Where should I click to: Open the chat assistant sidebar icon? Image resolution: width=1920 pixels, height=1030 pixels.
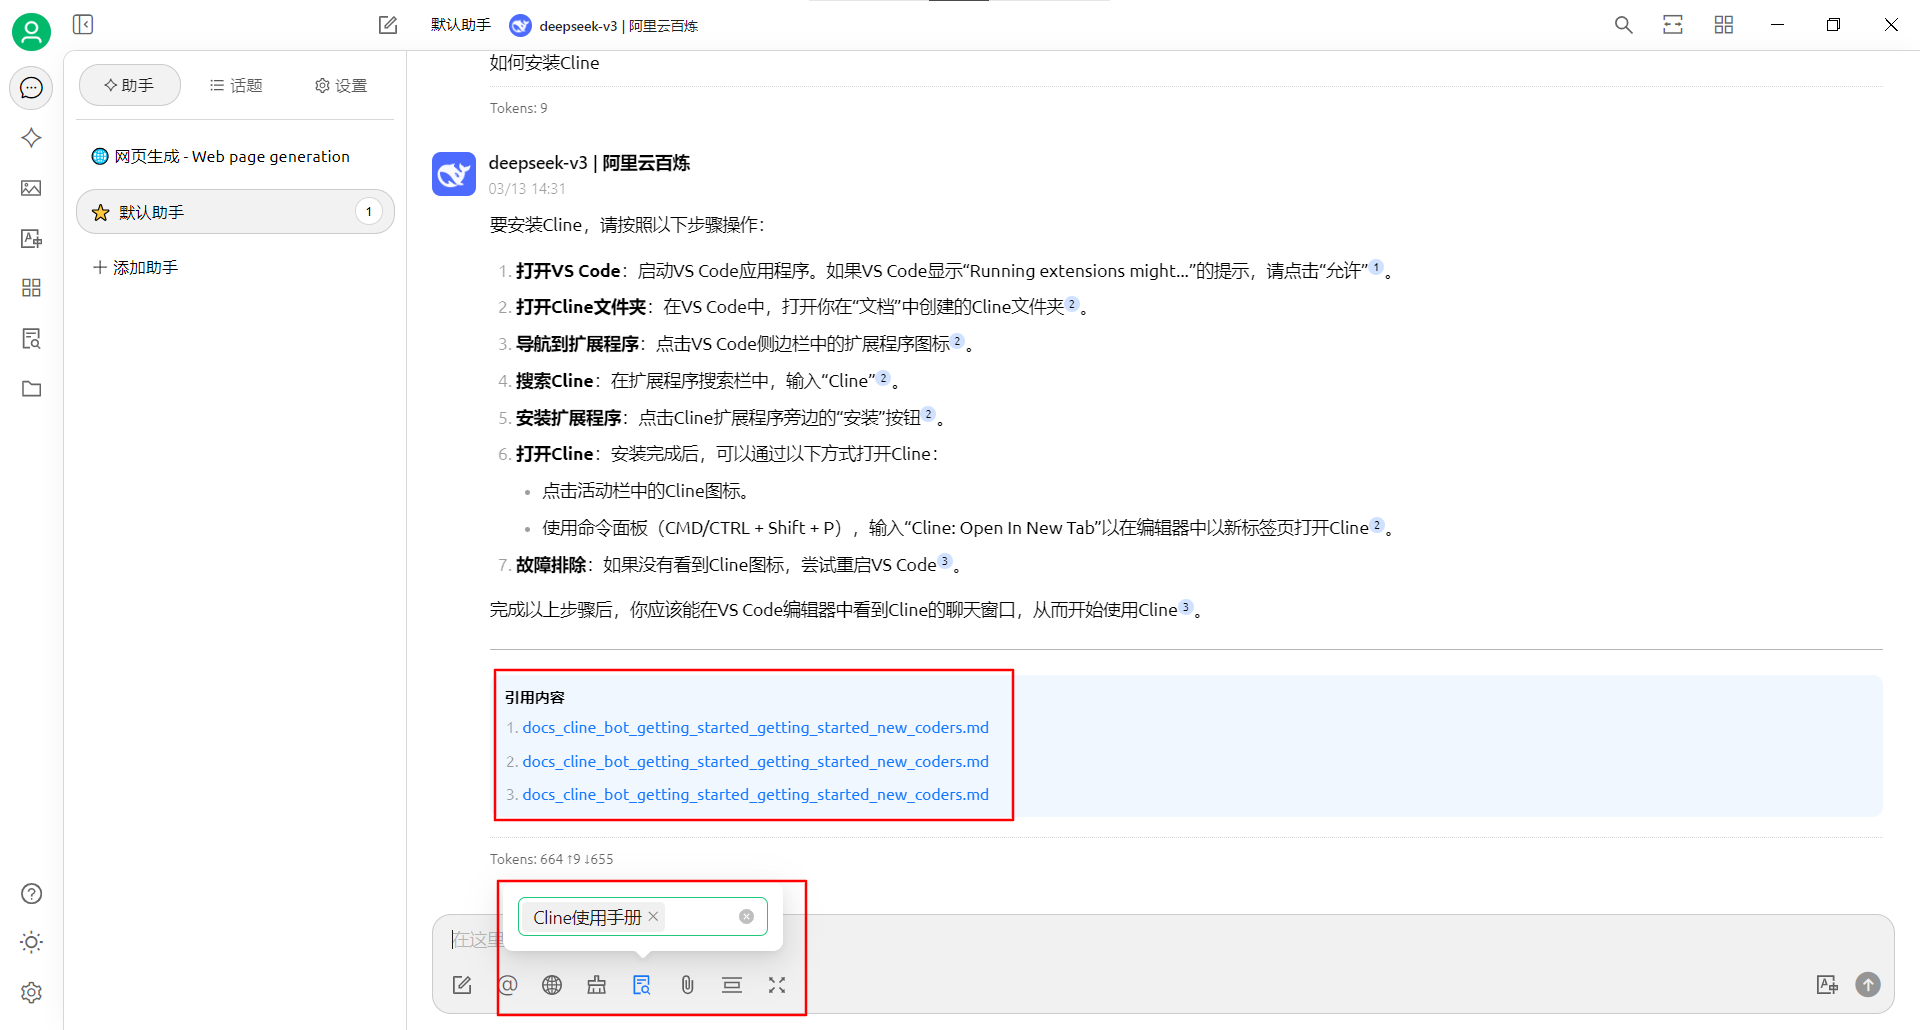[31, 88]
